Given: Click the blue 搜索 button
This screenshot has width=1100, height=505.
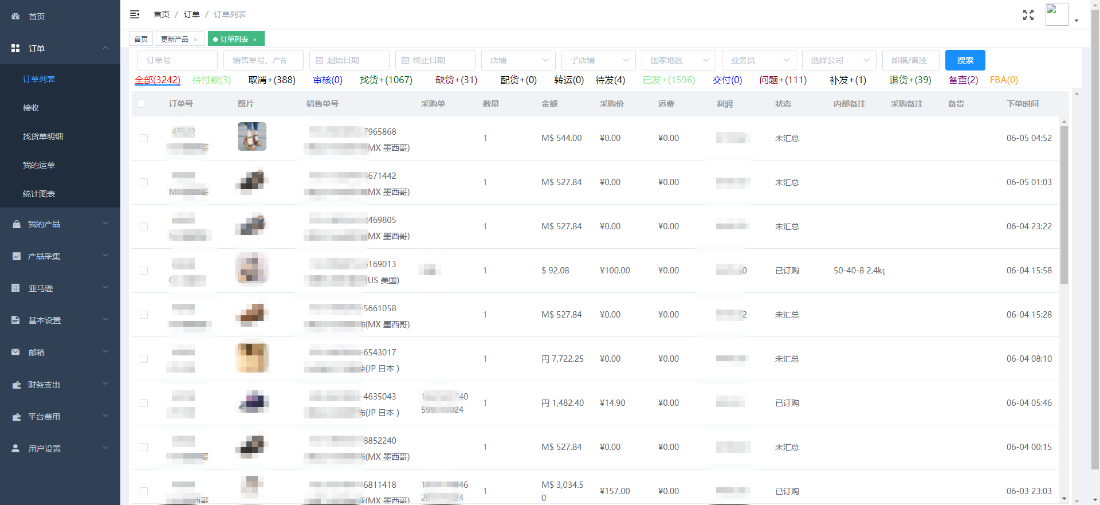Looking at the screenshot, I should [x=965, y=60].
